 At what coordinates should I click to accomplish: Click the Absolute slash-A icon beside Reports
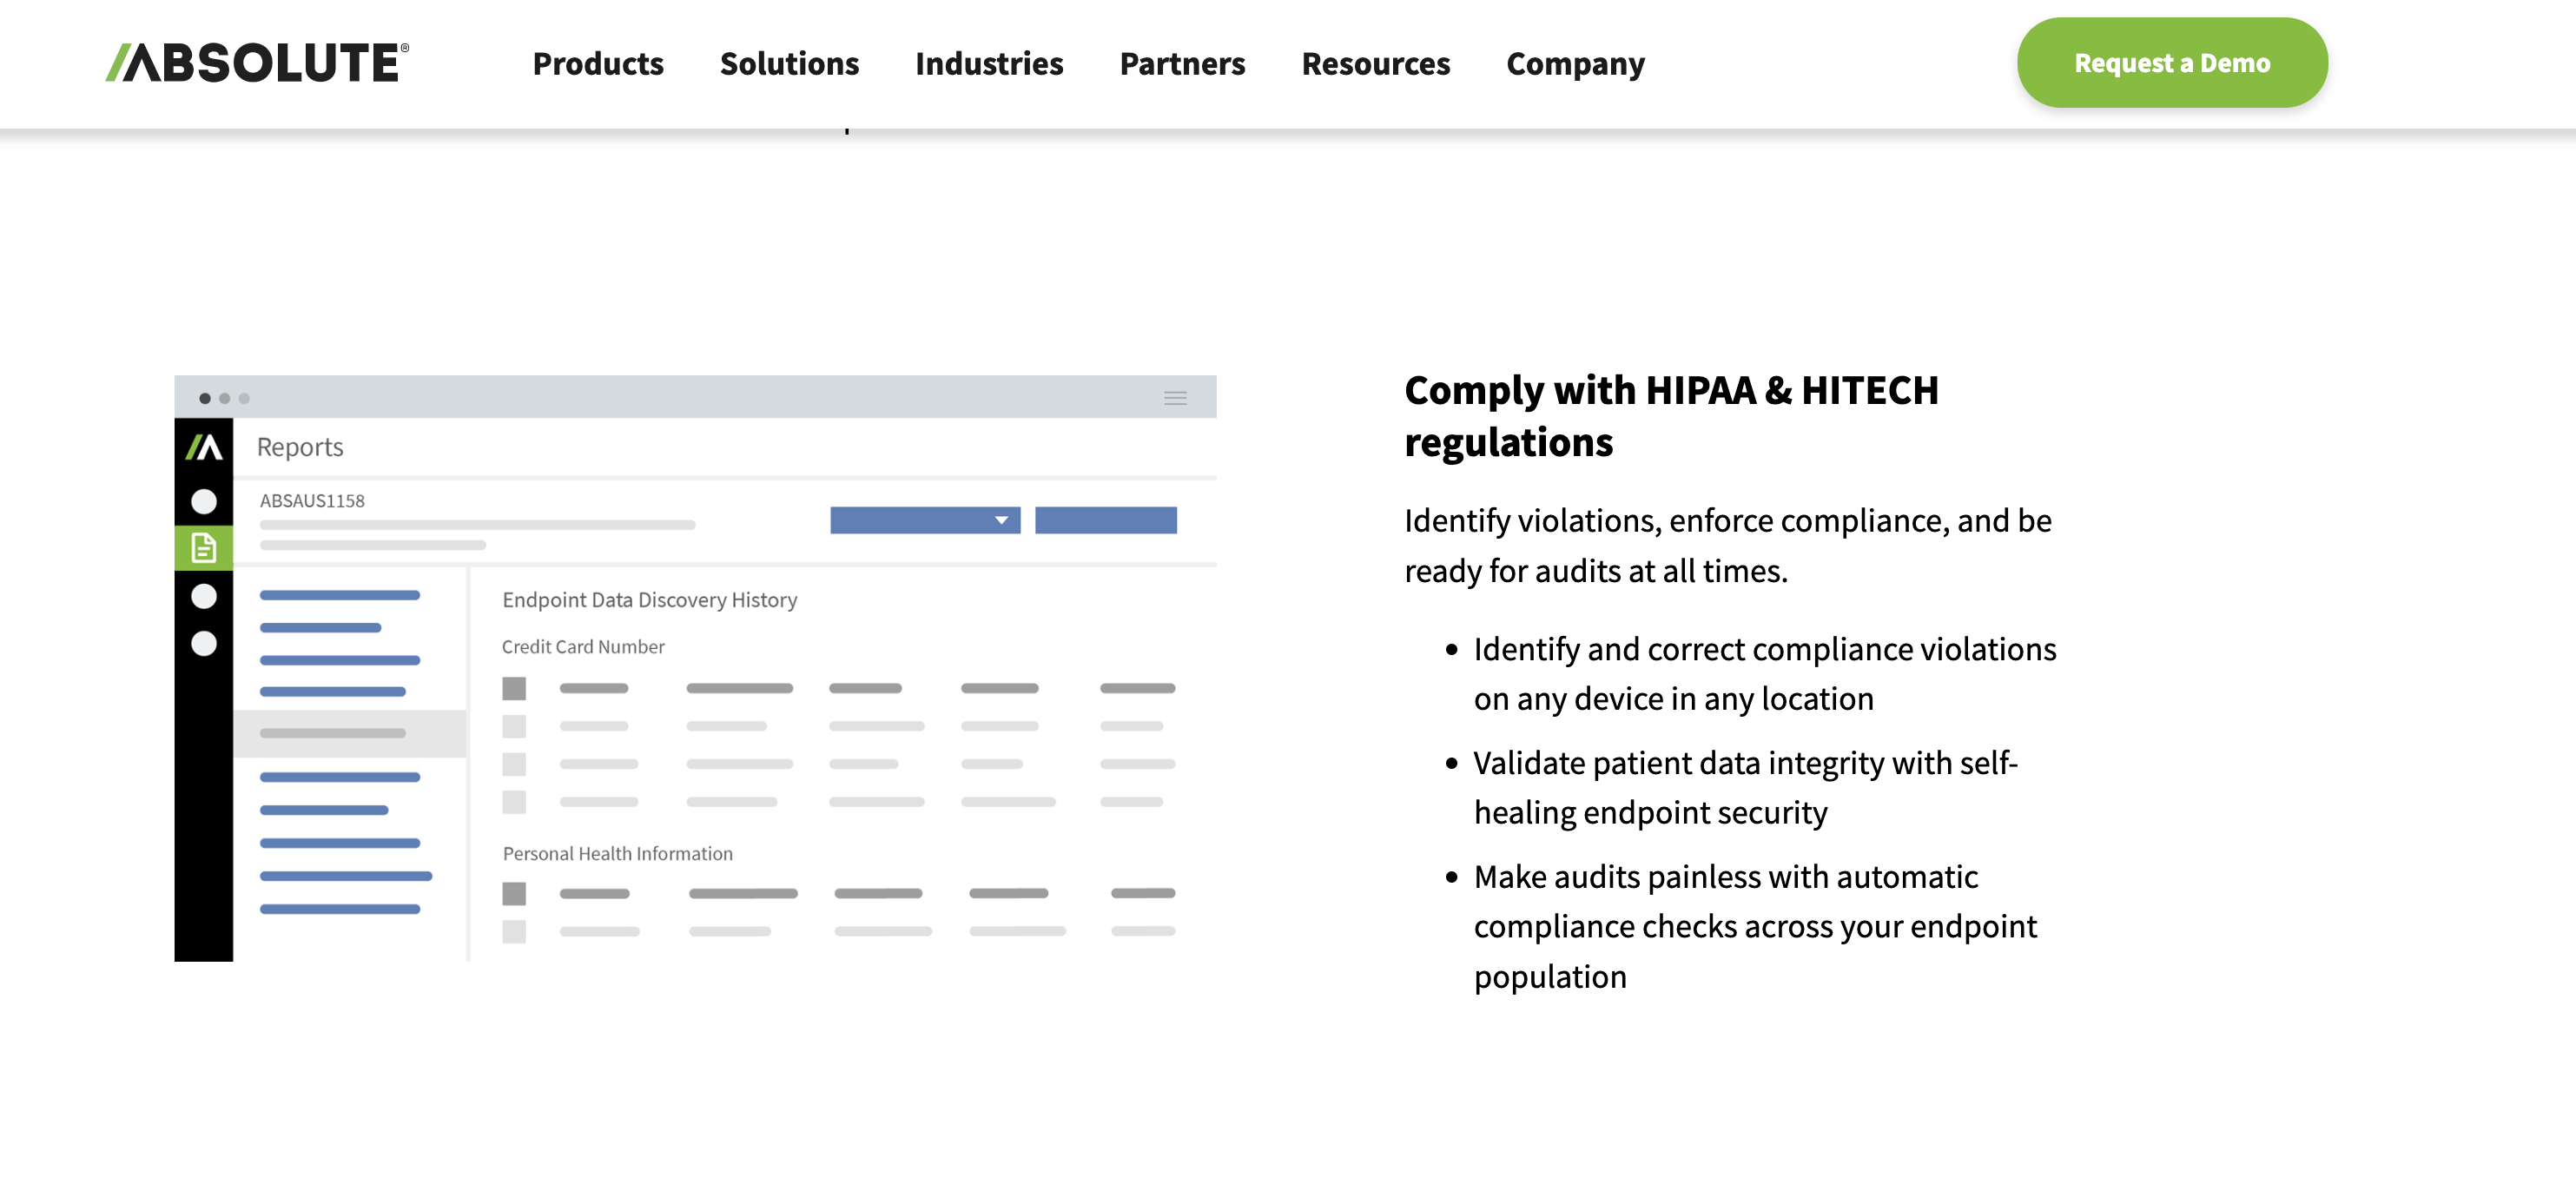coord(204,447)
